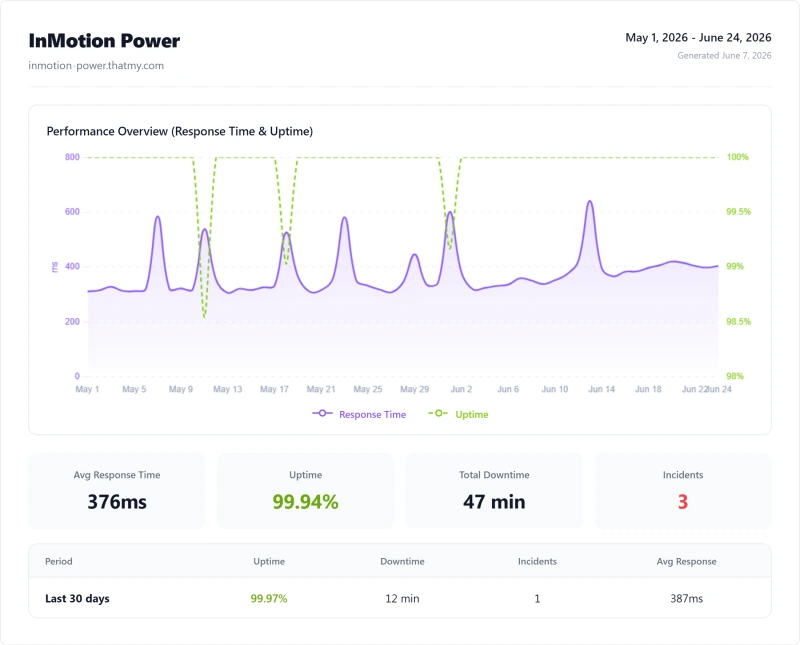Click the Total Downtime card label
Image resolution: width=800 pixels, height=645 pixels.
coord(494,475)
